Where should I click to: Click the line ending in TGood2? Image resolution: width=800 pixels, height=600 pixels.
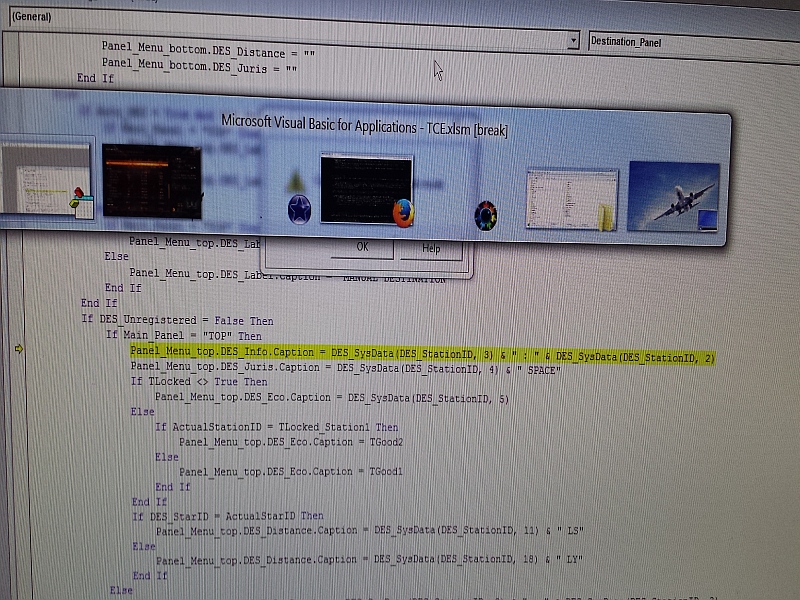[291, 442]
